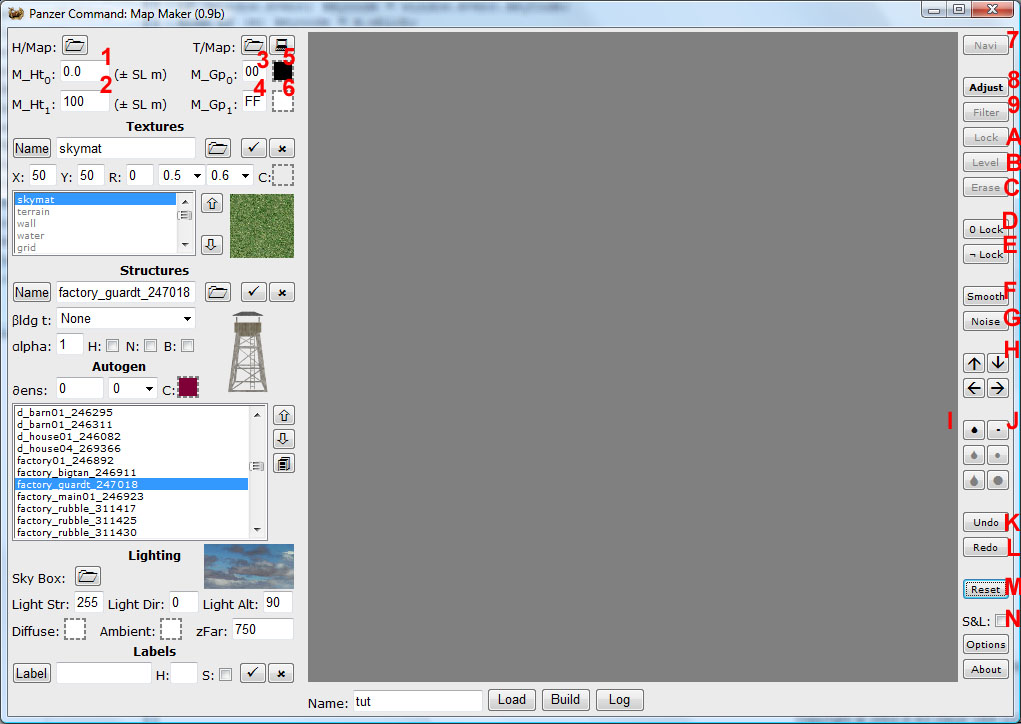Click the Redo button
Image resolution: width=1021 pixels, height=724 pixels.
[x=986, y=548]
